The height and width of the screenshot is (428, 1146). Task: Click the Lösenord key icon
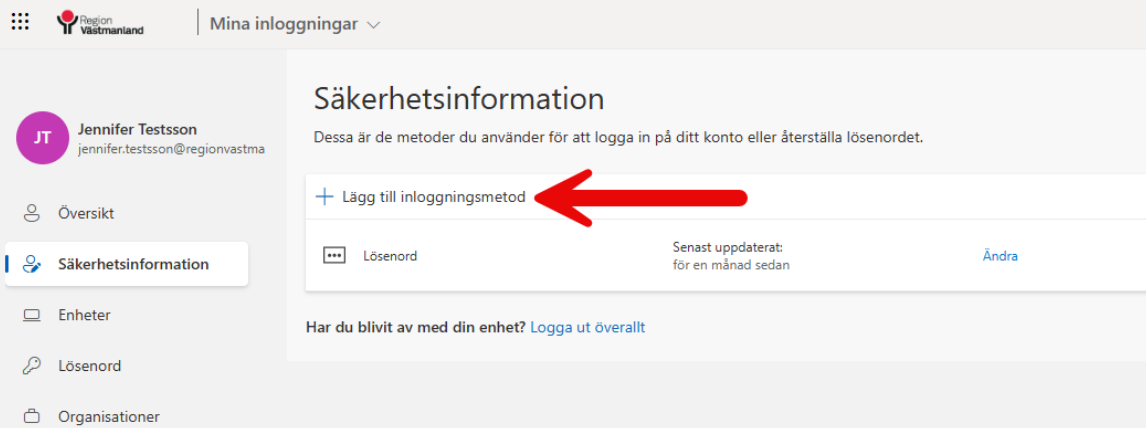tap(31, 366)
